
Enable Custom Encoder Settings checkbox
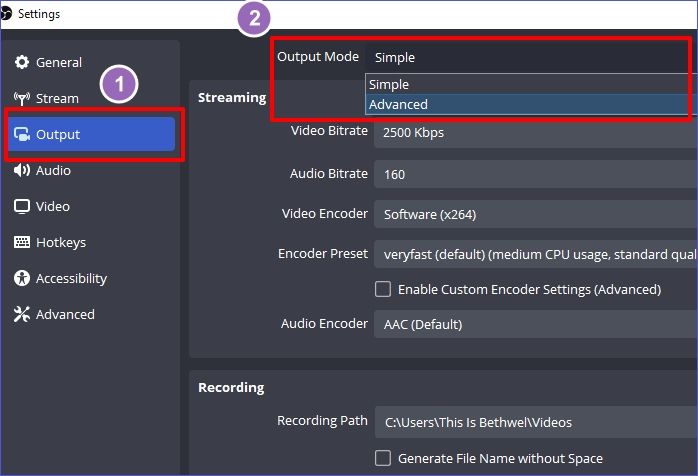pos(383,289)
